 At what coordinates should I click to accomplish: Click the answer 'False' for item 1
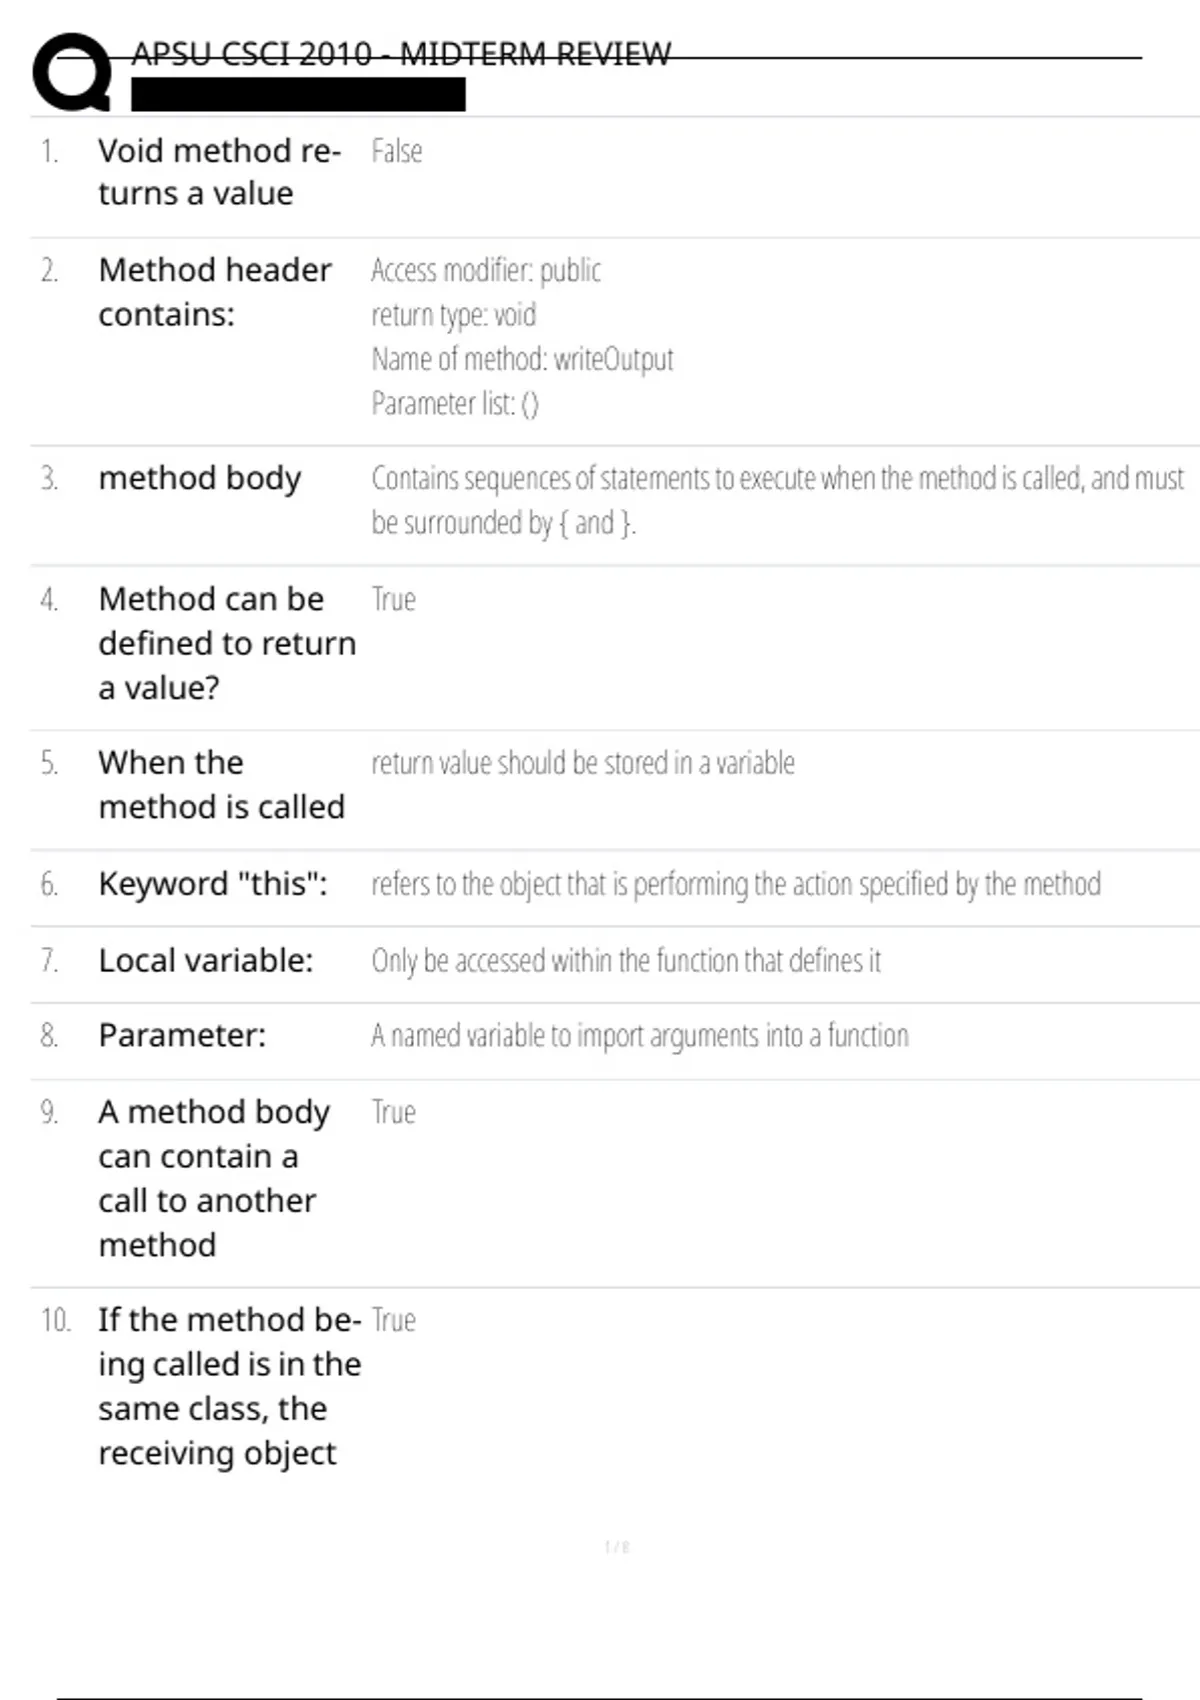pos(397,151)
